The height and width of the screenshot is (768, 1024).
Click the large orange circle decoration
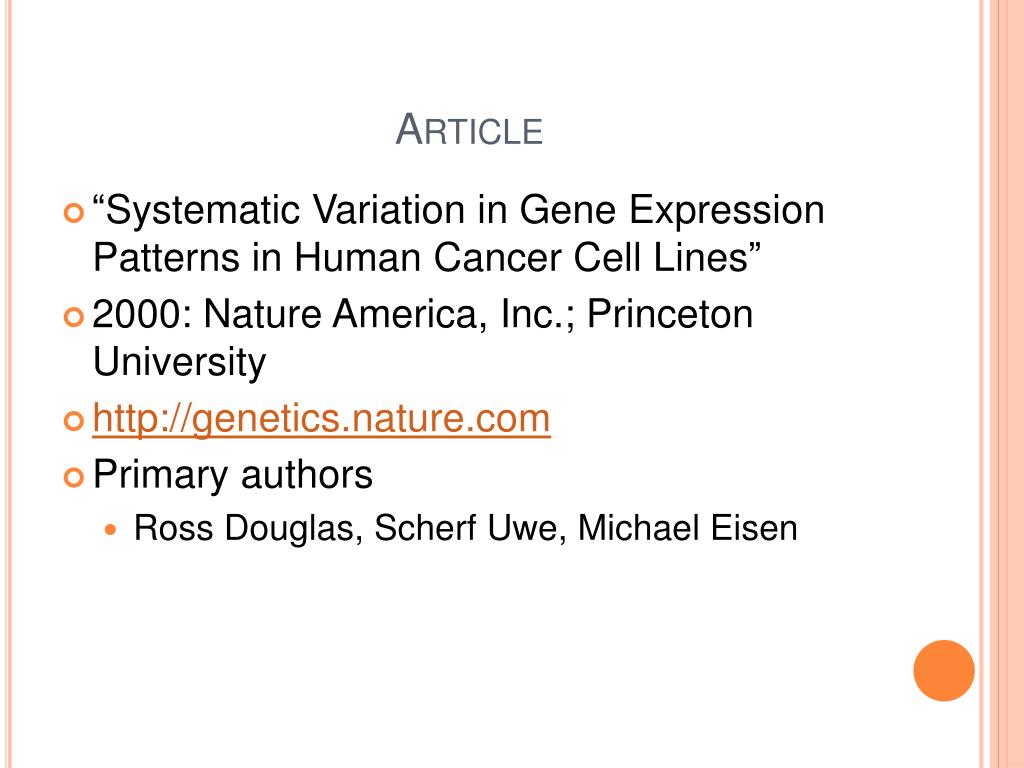(944, 671)
